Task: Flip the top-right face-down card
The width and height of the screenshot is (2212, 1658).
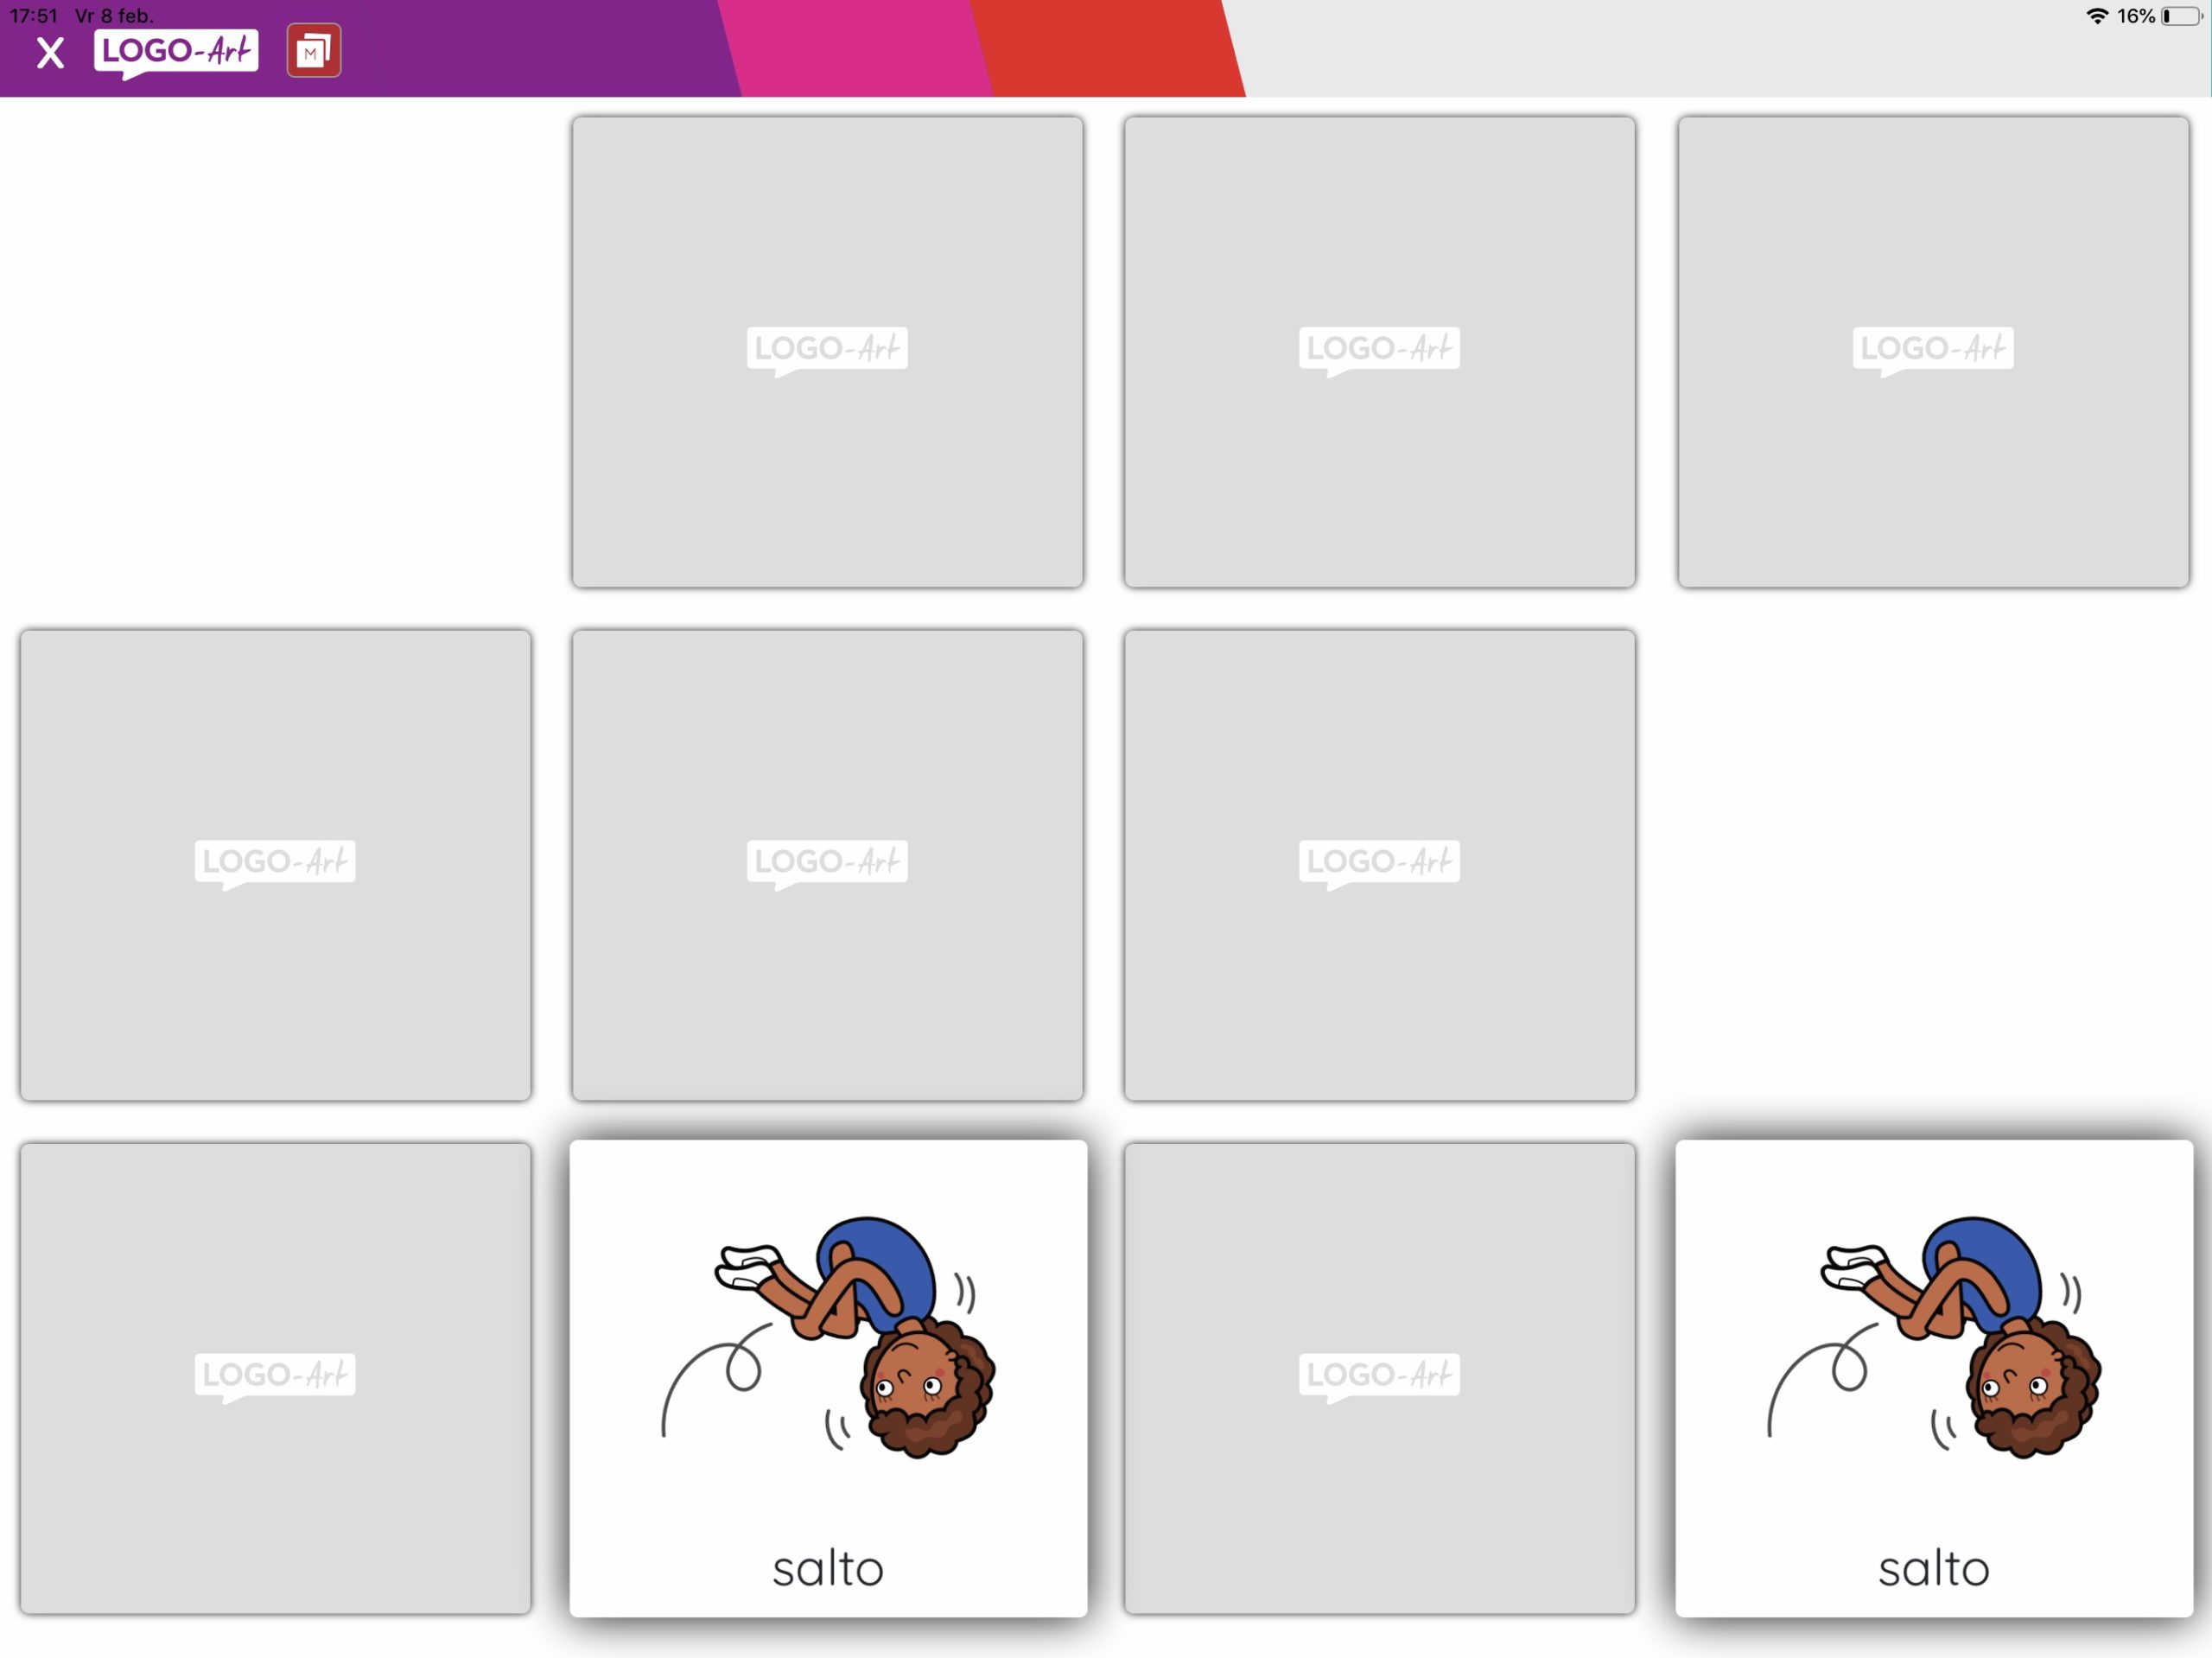Action: [x=1932, y=351]
